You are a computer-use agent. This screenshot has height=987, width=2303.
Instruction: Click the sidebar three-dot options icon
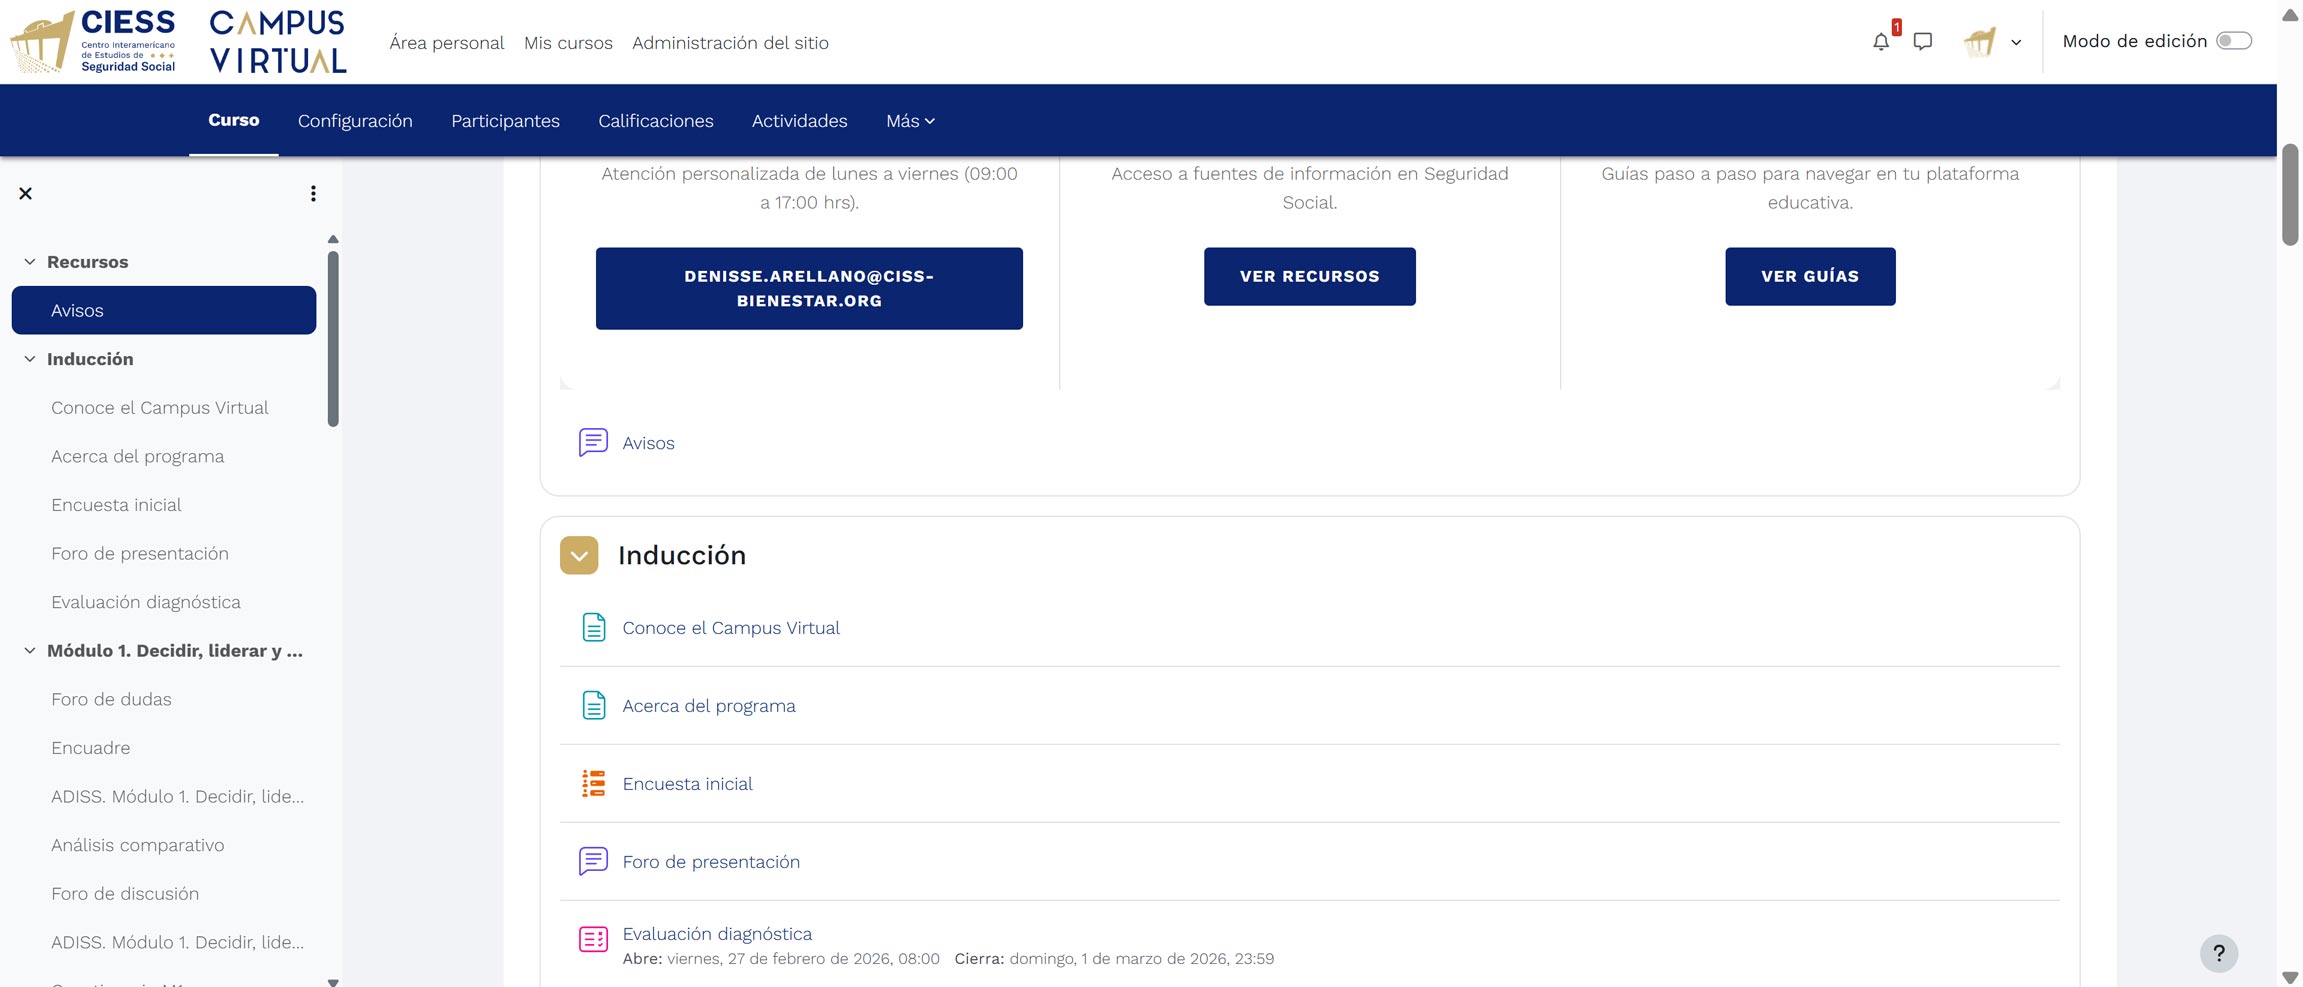tap(313, 193)
